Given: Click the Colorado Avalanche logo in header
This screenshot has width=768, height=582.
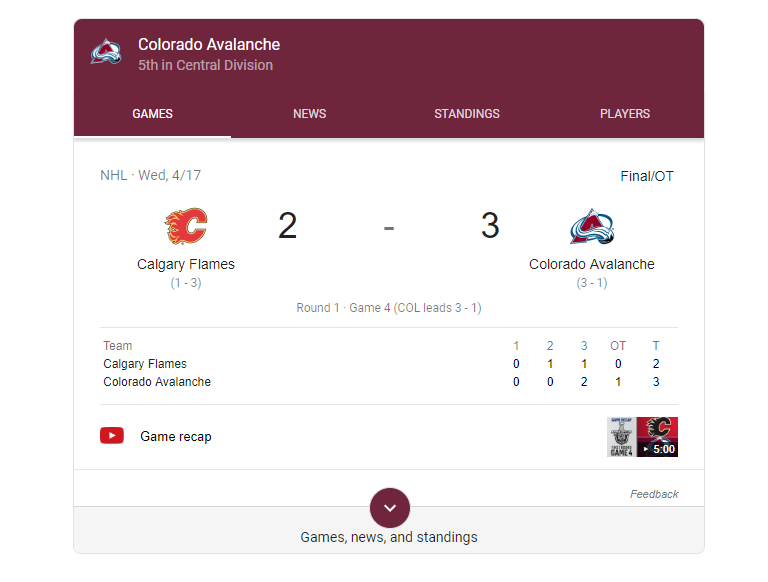Looking at the screenshot, I should click(x=105, y=52).
